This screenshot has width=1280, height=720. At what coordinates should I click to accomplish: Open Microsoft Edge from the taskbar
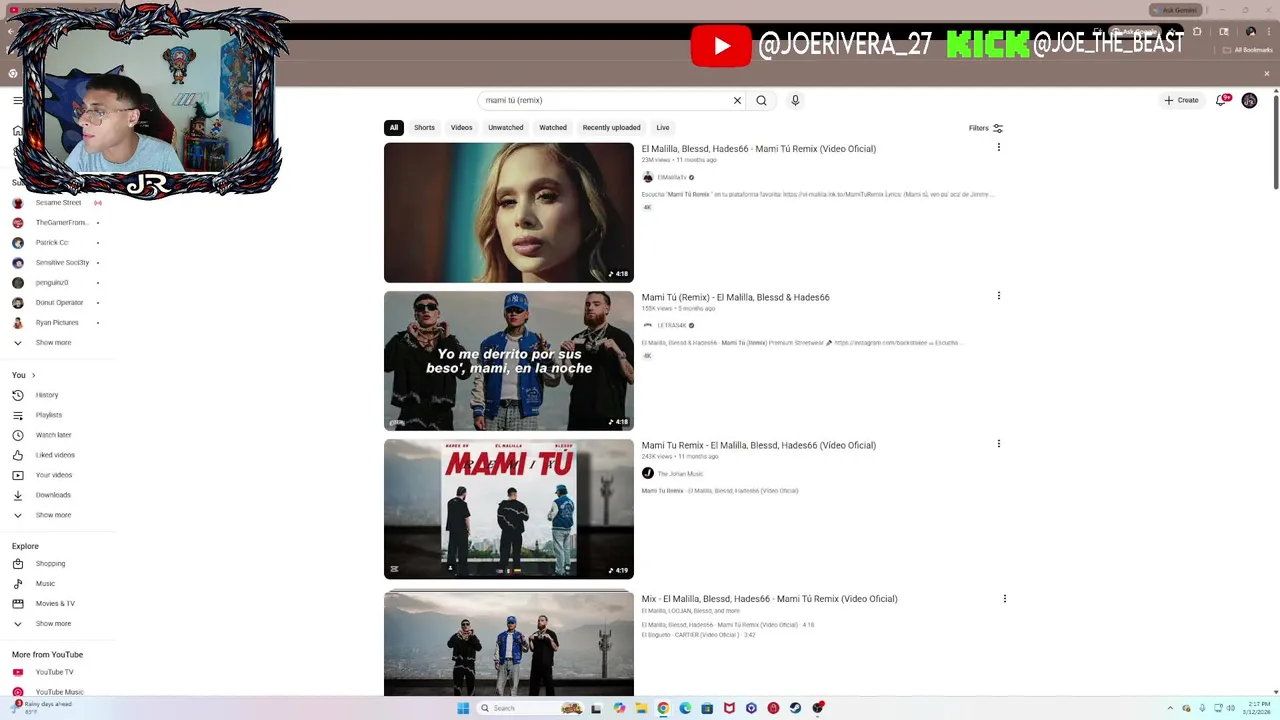tap(685, 708)
